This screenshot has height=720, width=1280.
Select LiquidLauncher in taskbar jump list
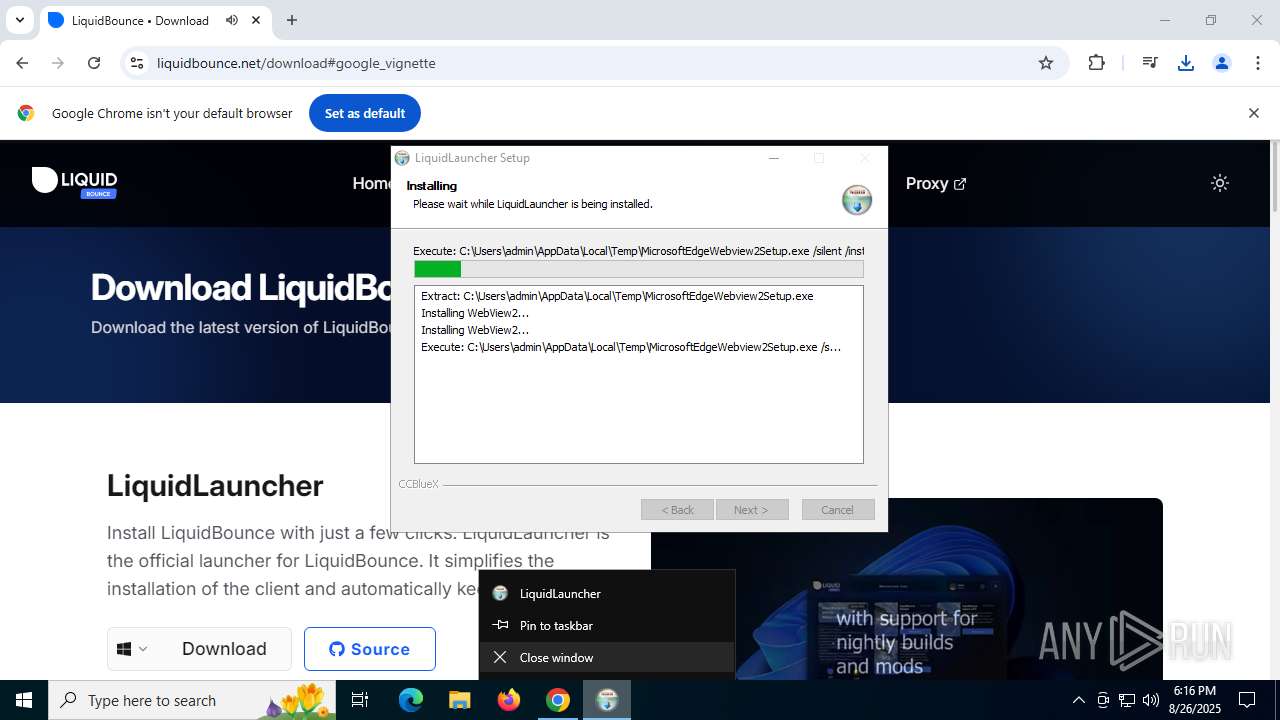pyautogui.click(x=607, y=593)
